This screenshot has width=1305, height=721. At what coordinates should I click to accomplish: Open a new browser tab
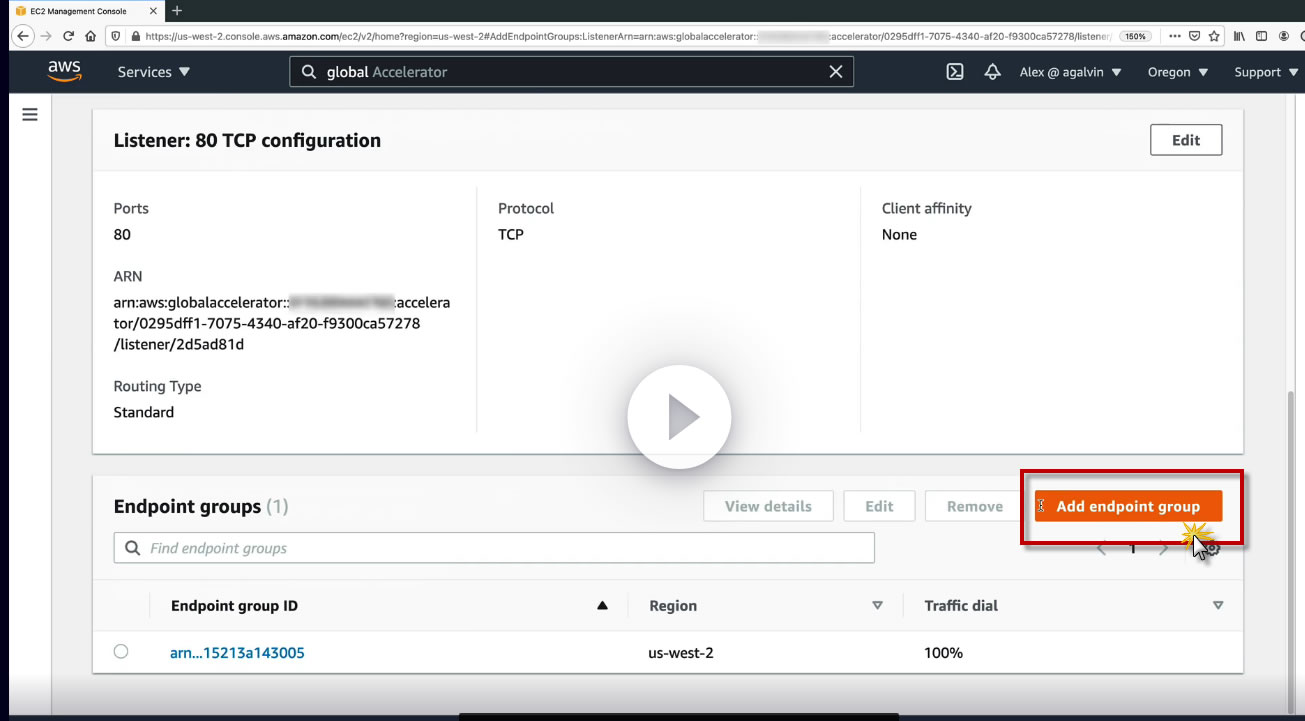[x=177, y=10]
